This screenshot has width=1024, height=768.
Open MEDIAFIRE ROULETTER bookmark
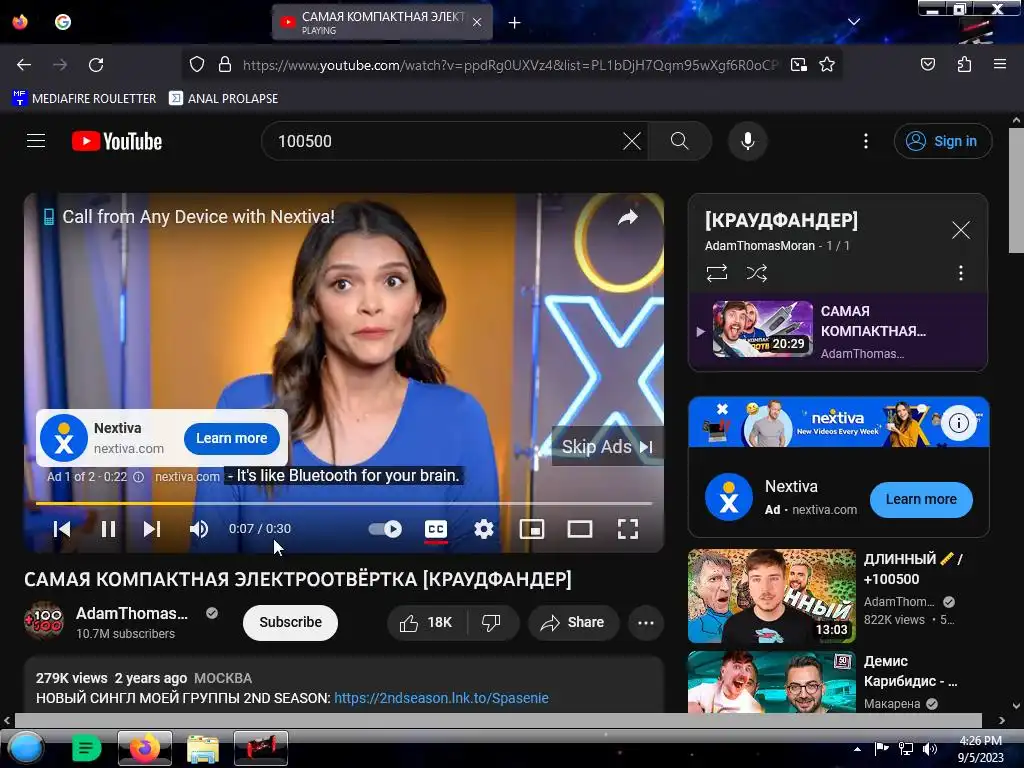[x=84, y=99]
